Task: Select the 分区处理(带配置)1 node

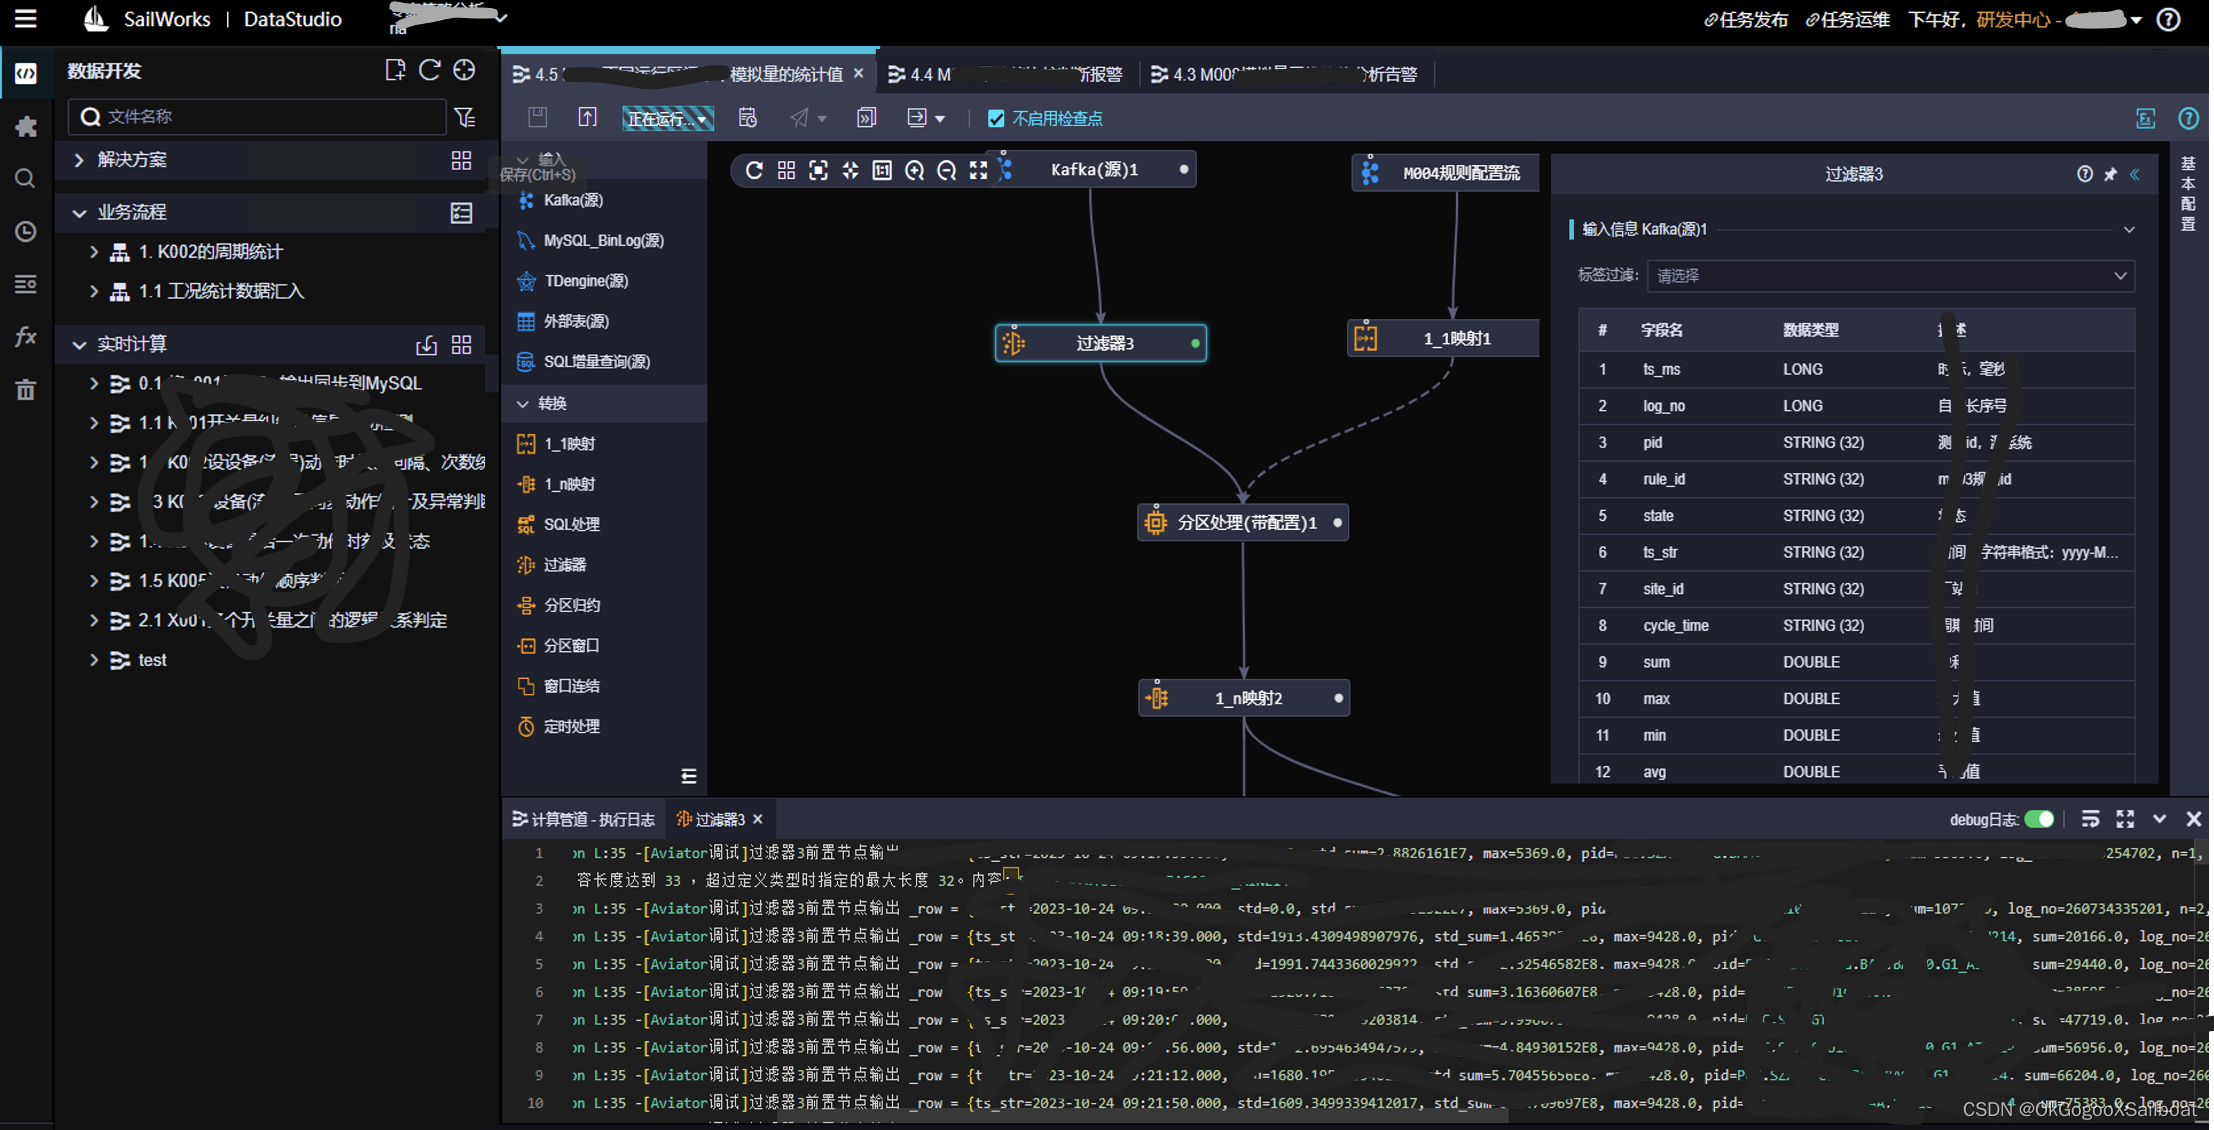Action: coord(1243,522)
